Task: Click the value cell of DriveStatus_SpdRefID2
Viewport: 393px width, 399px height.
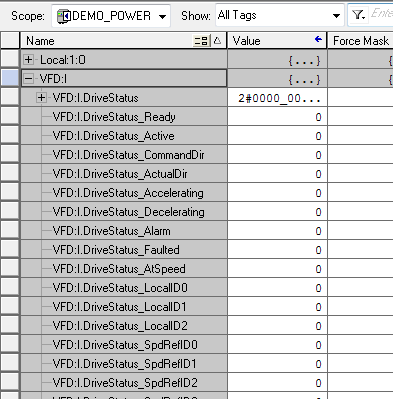Action: tap(277, 383)
